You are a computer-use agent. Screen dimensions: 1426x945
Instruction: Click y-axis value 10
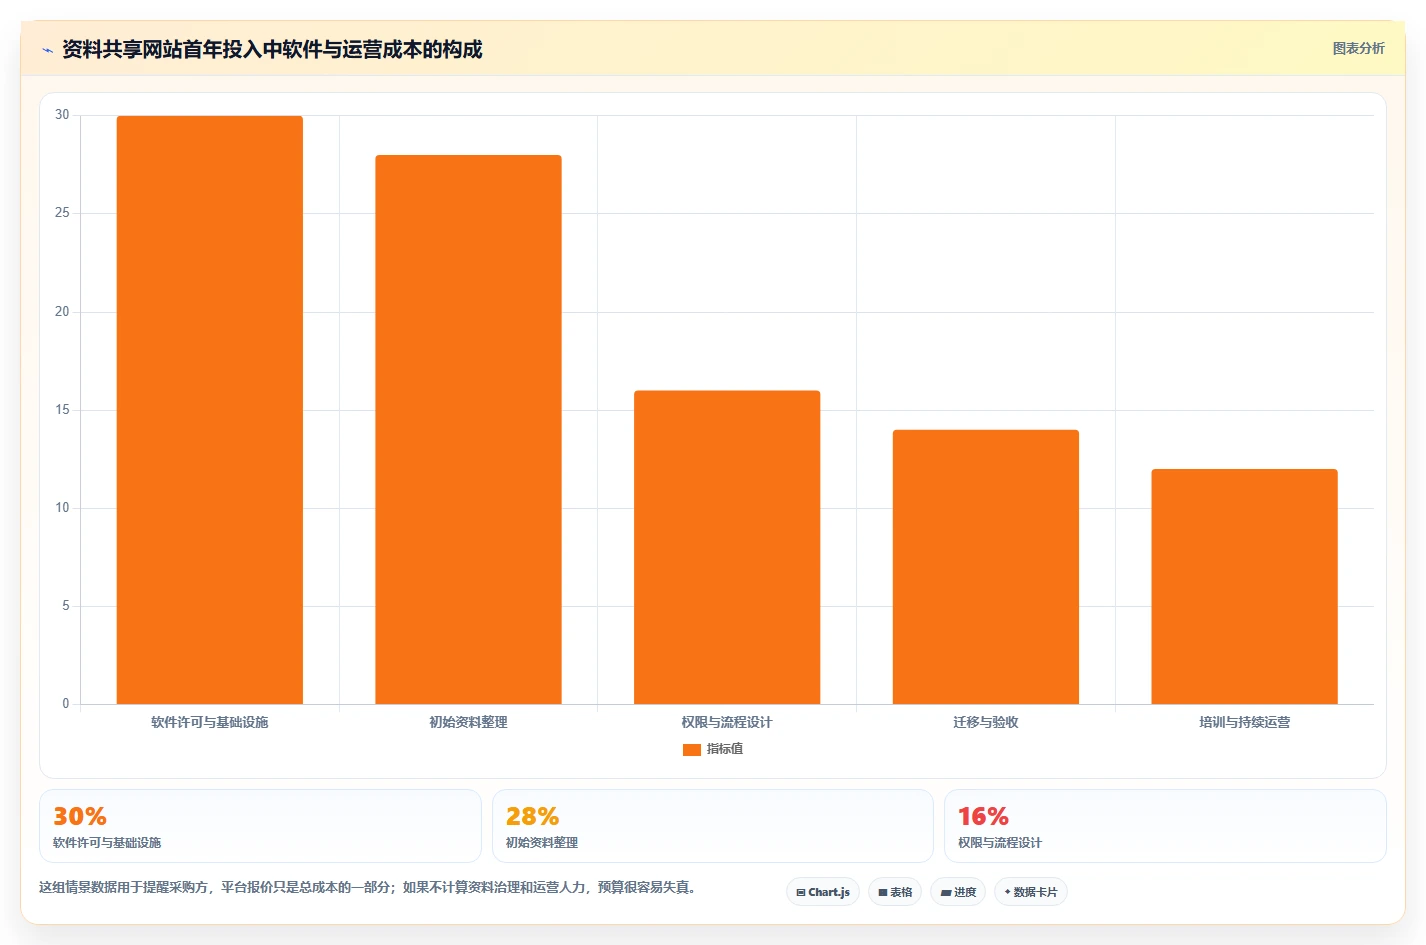point(62,508)
